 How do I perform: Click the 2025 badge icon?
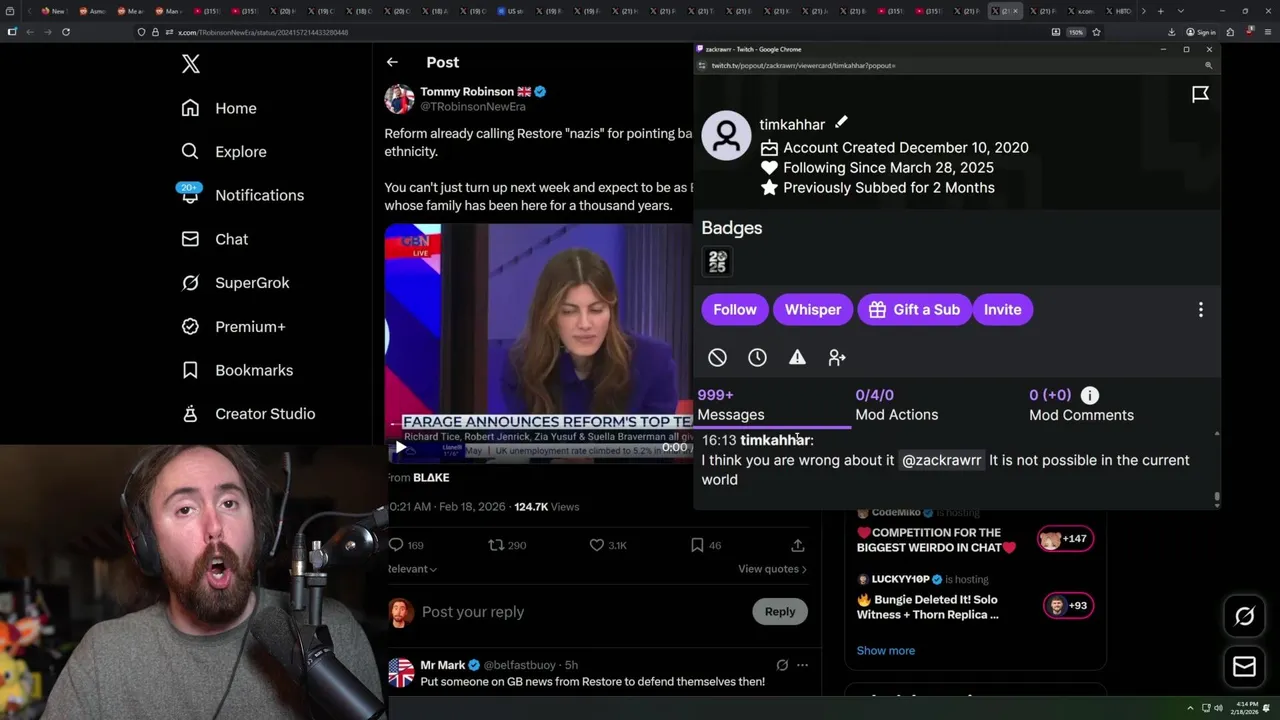point(717,262)
